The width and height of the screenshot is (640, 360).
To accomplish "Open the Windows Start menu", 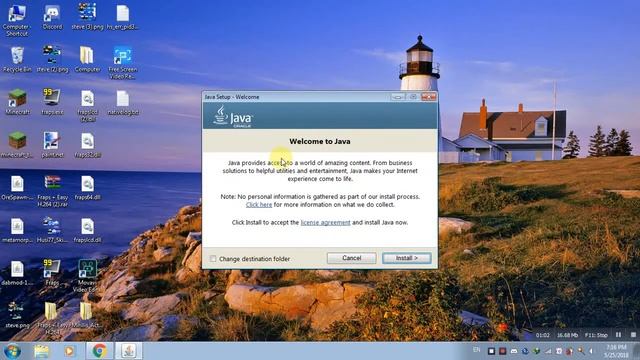I will [12, 351].
